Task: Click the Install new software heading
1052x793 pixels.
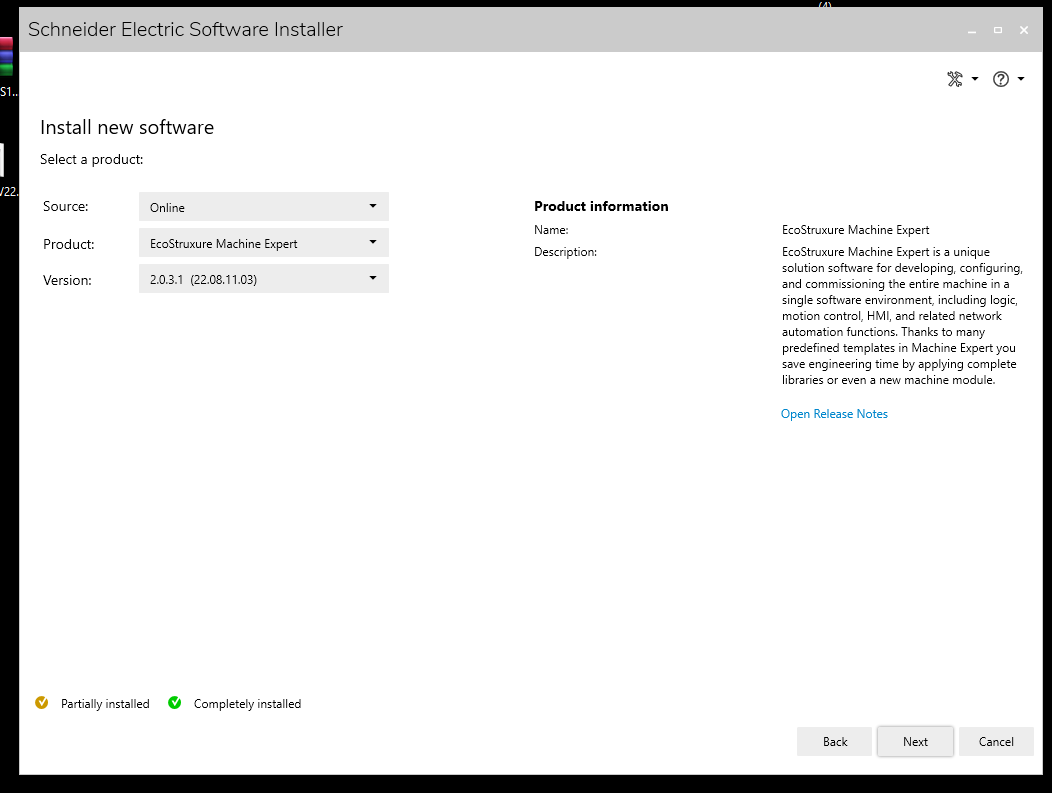Action: pos(127,127)
